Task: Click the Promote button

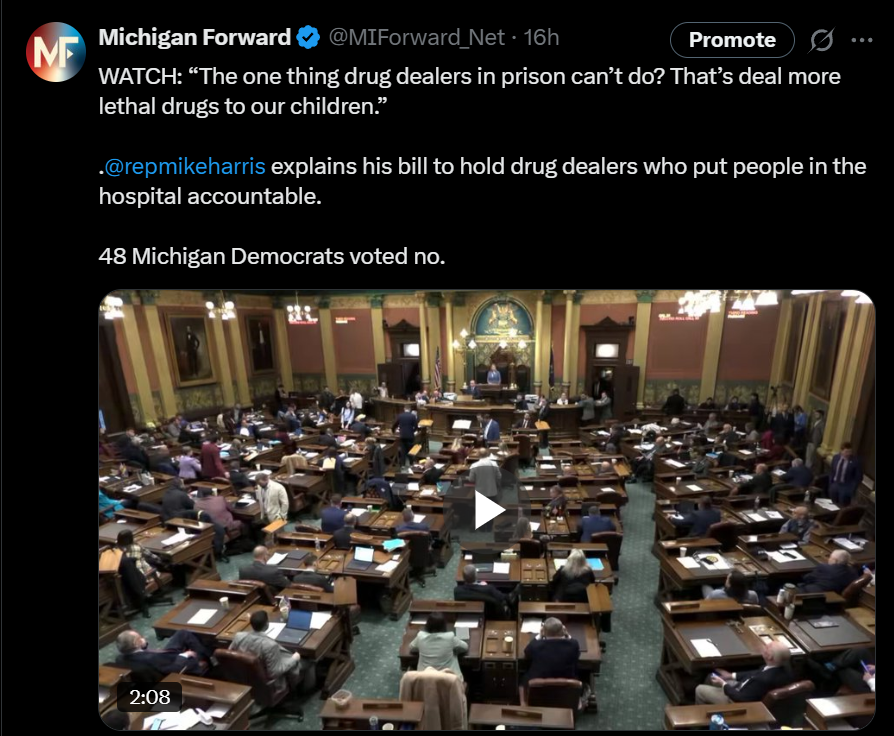Action: (x=732, y=40)
